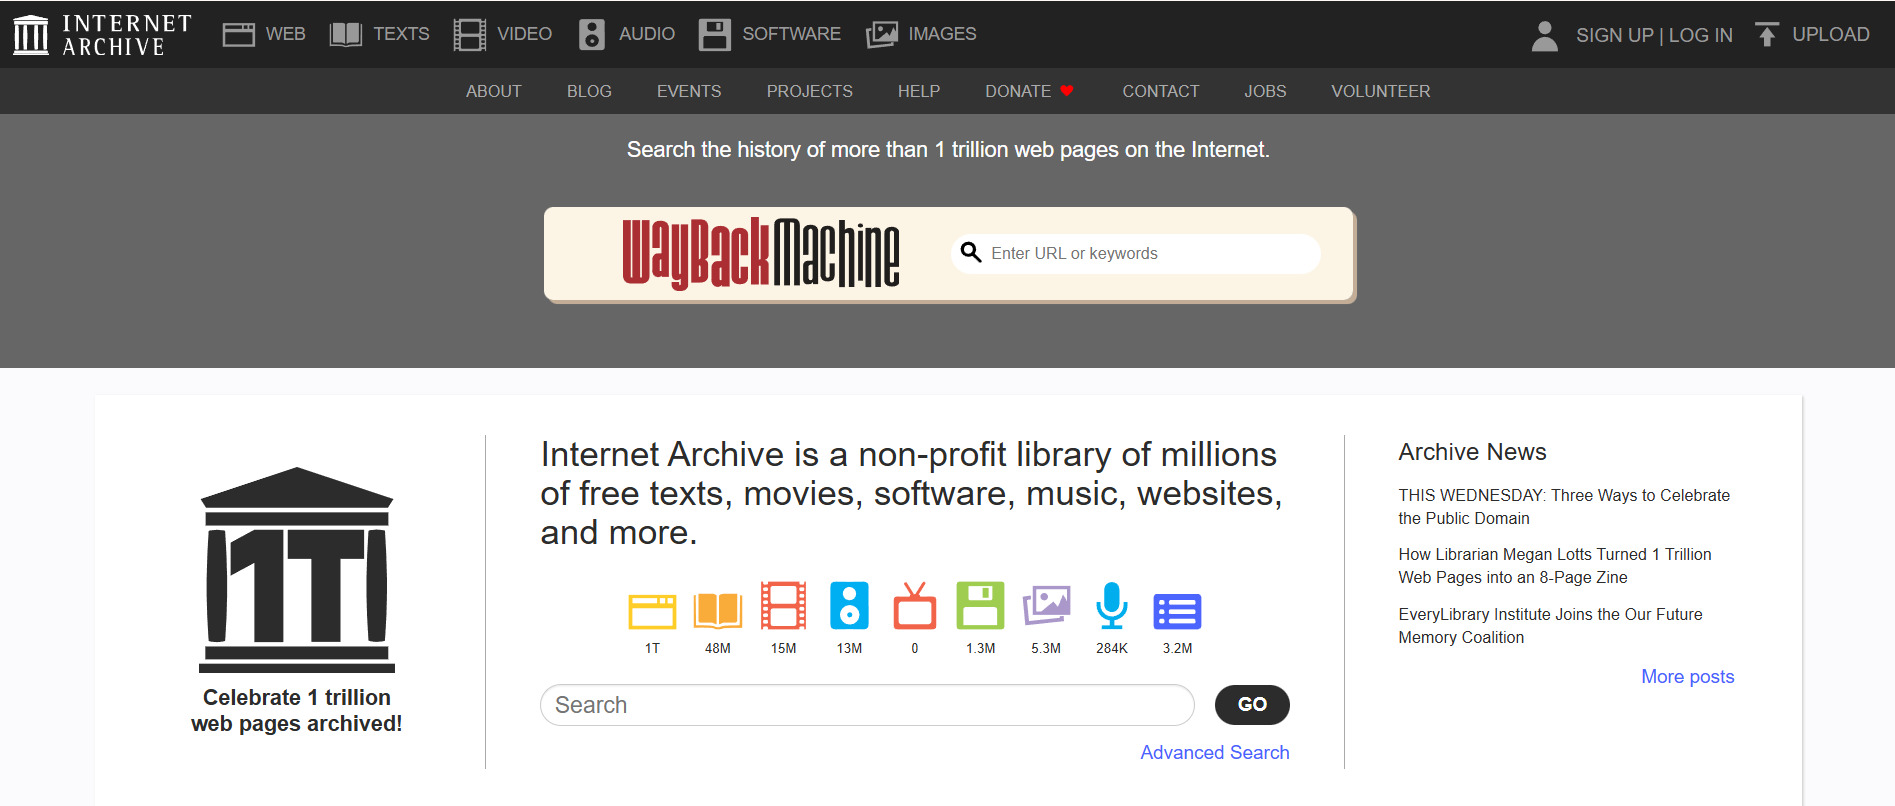Open the VOLUNTEER menu item
The width and height of the screenshot is (1895, 806).
[x=1380, y=91]
